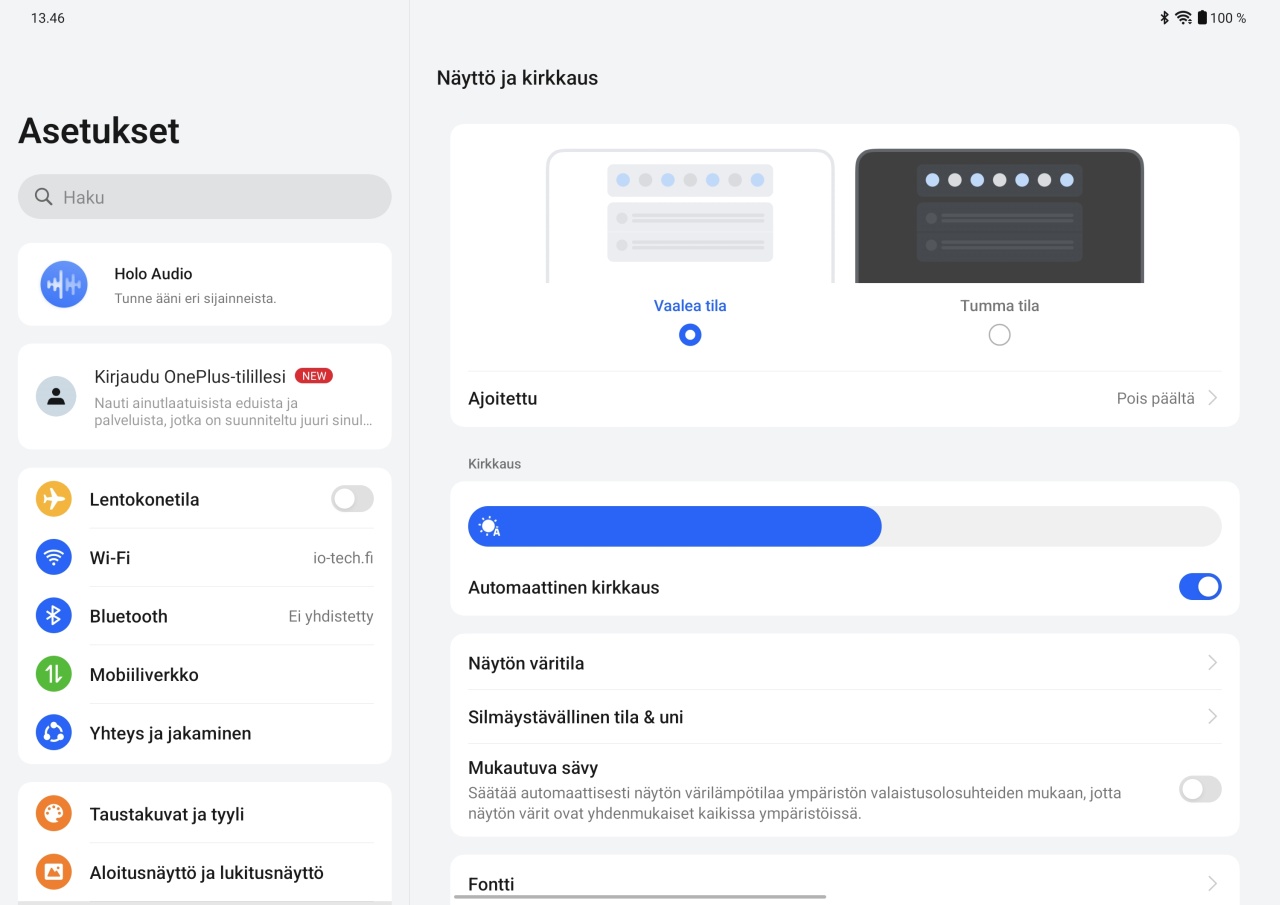Open Wi-Fi settings row
The height and width of the screenshot is (905, 1280).
[205, 557]
